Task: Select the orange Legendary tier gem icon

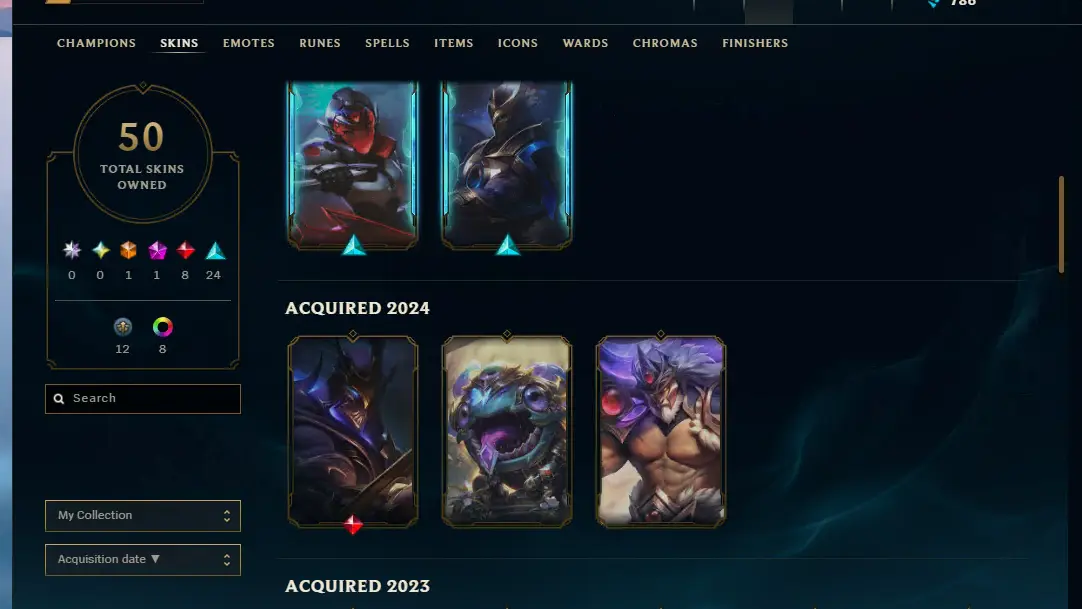Action: (x=128, y=250)
